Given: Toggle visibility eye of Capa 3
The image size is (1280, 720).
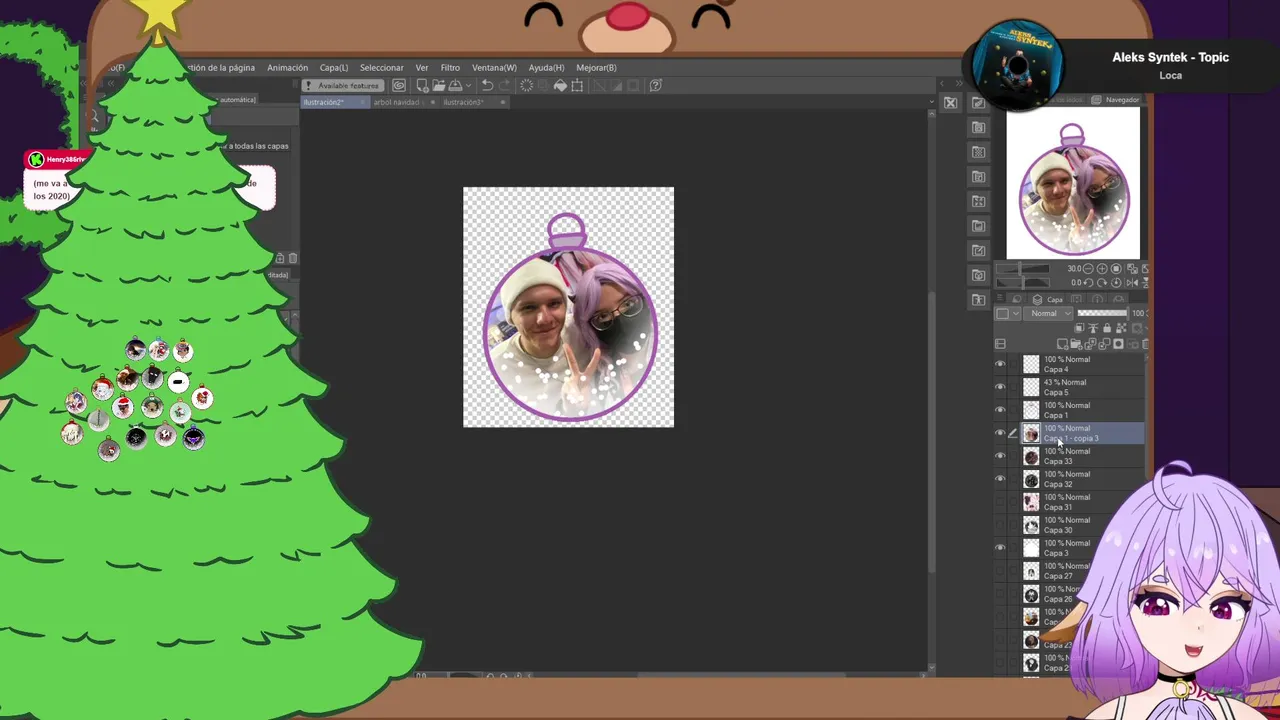Looking at the screenshot, I should click(1000, 548).
